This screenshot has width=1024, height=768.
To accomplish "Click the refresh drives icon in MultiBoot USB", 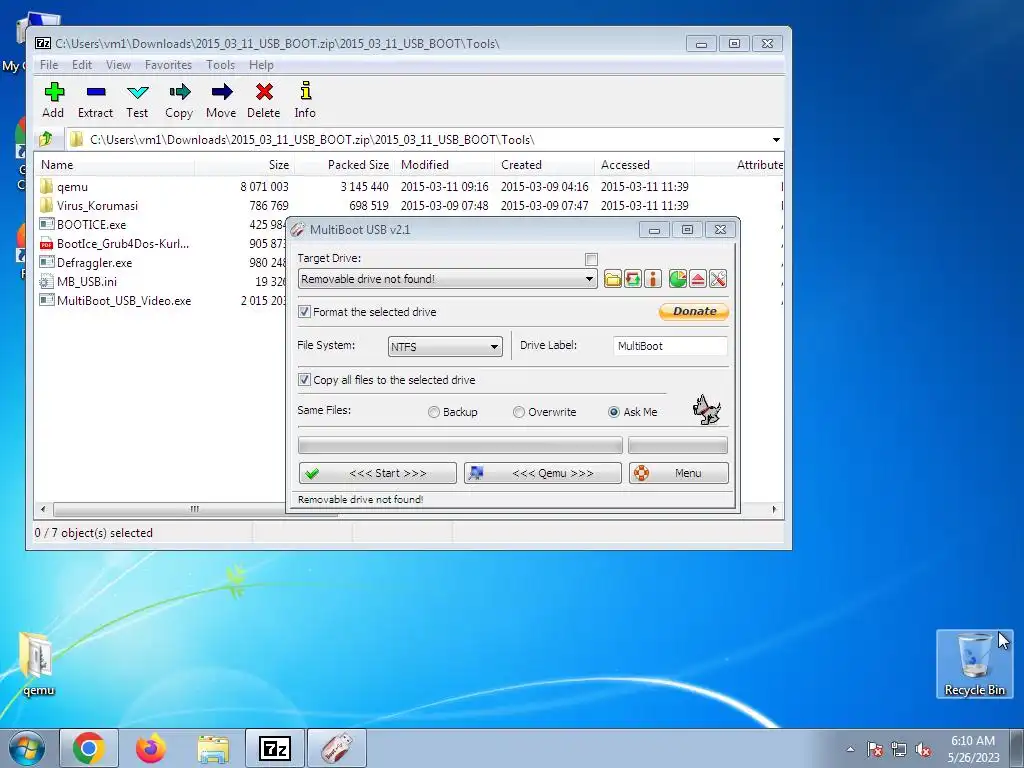I will [x=633, y=279].
